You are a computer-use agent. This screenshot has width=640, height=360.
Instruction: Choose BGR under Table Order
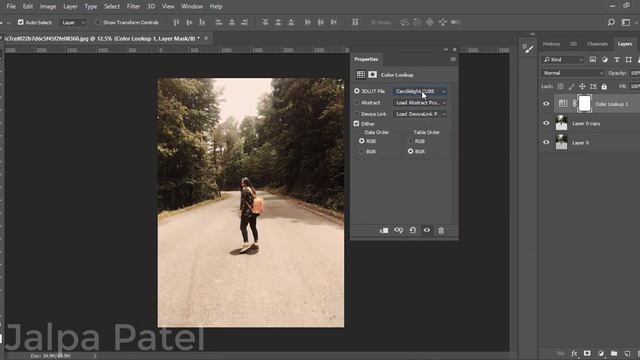[411, 151]
